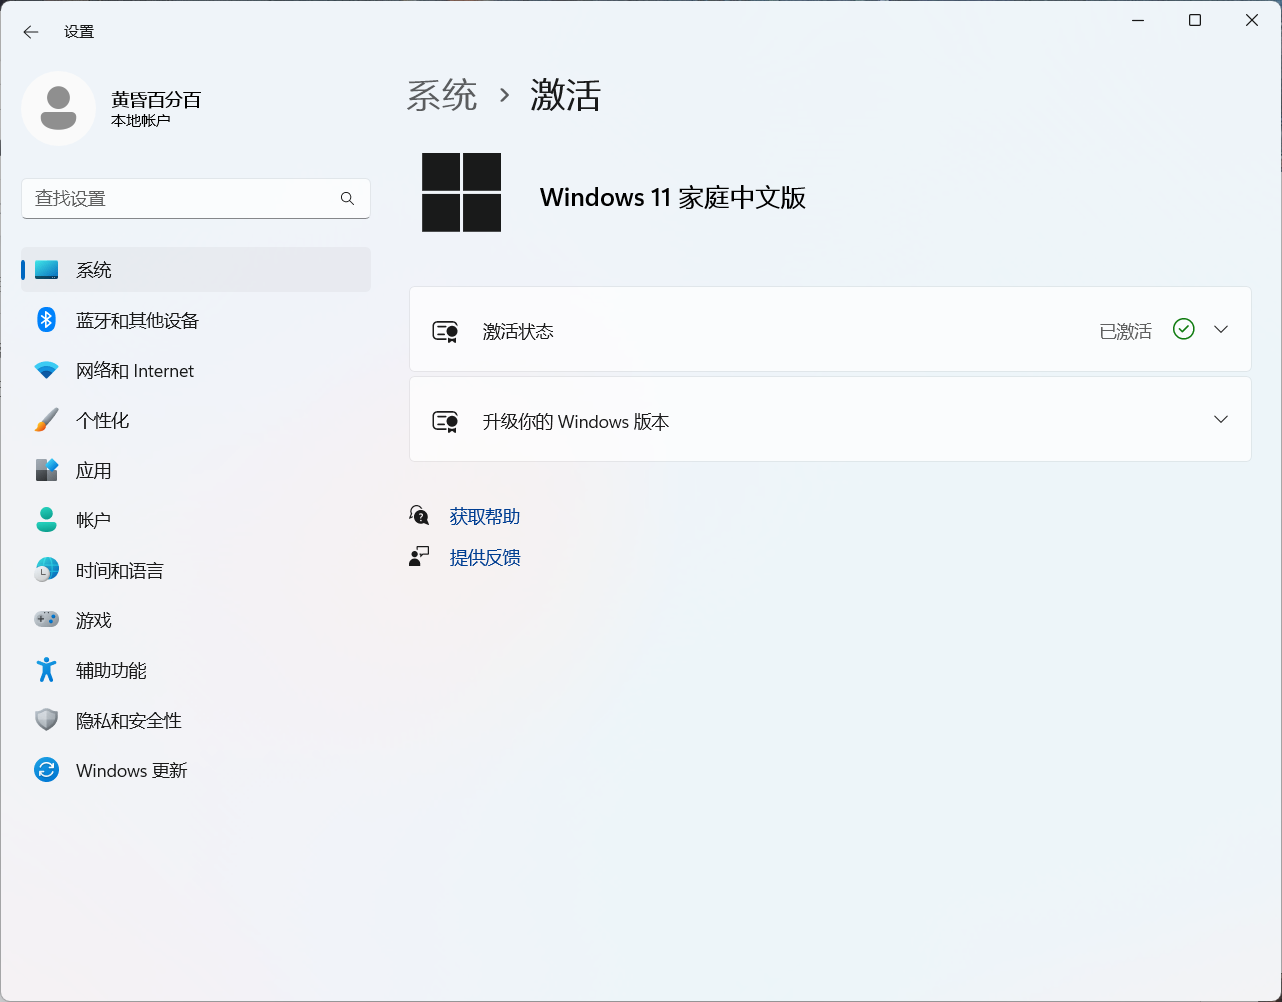Click the 系统 monitor icon in sidebar
This screenshot has width=1282, height=1002.
[x=47, y=270]
